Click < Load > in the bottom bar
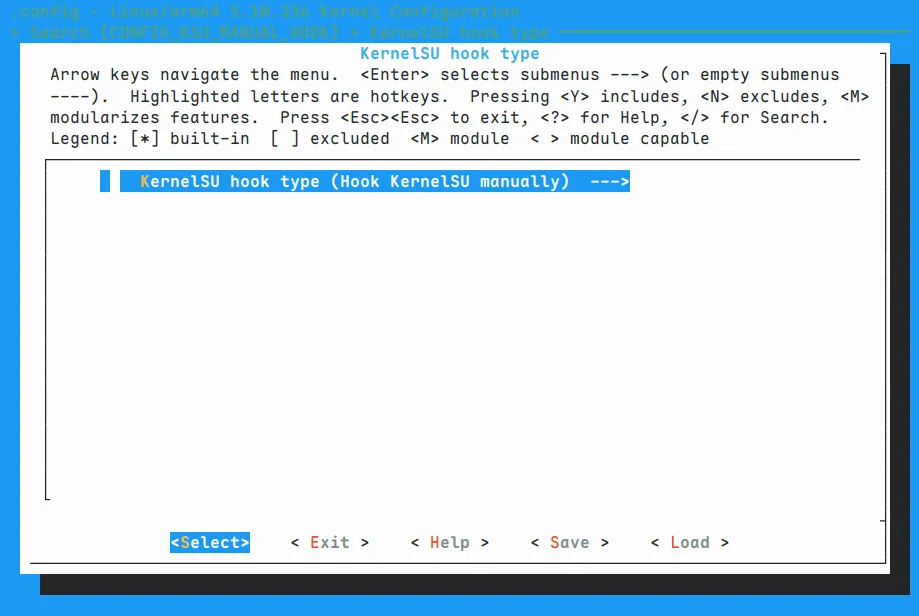 pyautogui.click(x=689, y=542)
